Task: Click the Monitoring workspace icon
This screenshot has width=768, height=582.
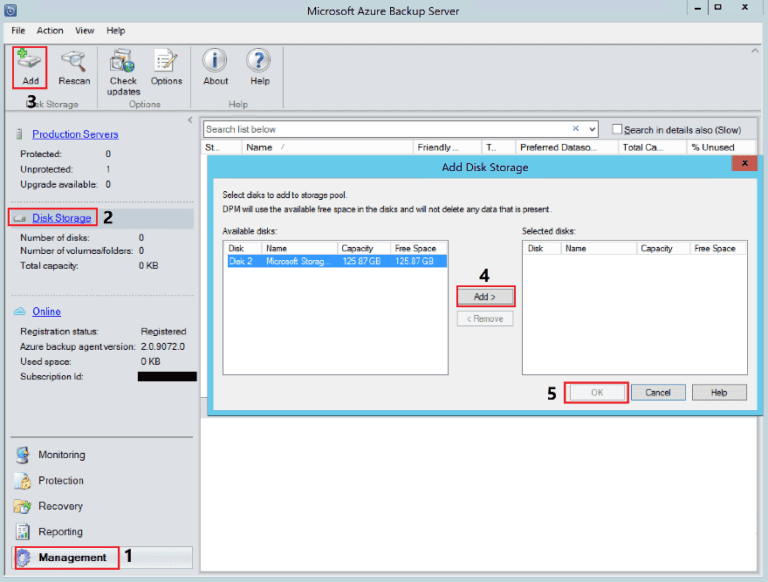Action: pyautogui.click(x=23, y=455)
